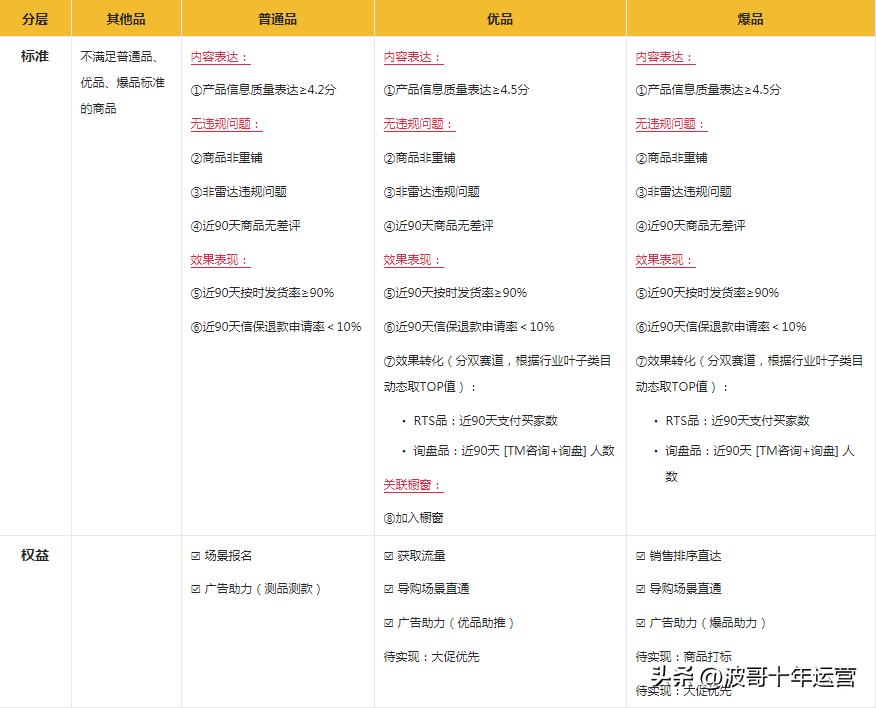Enable 导购场景直通 under 爆品 benefits
The width and height of the screenshot is (876, 708).
(679, 589)
